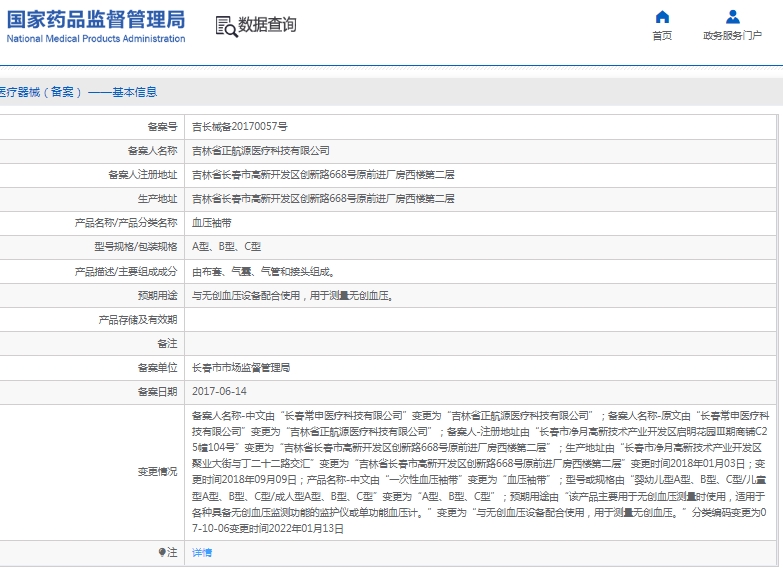Click the 产品名称/产品分类名称 label
Screen dimensions: 783x570
[x=126, y=222]
